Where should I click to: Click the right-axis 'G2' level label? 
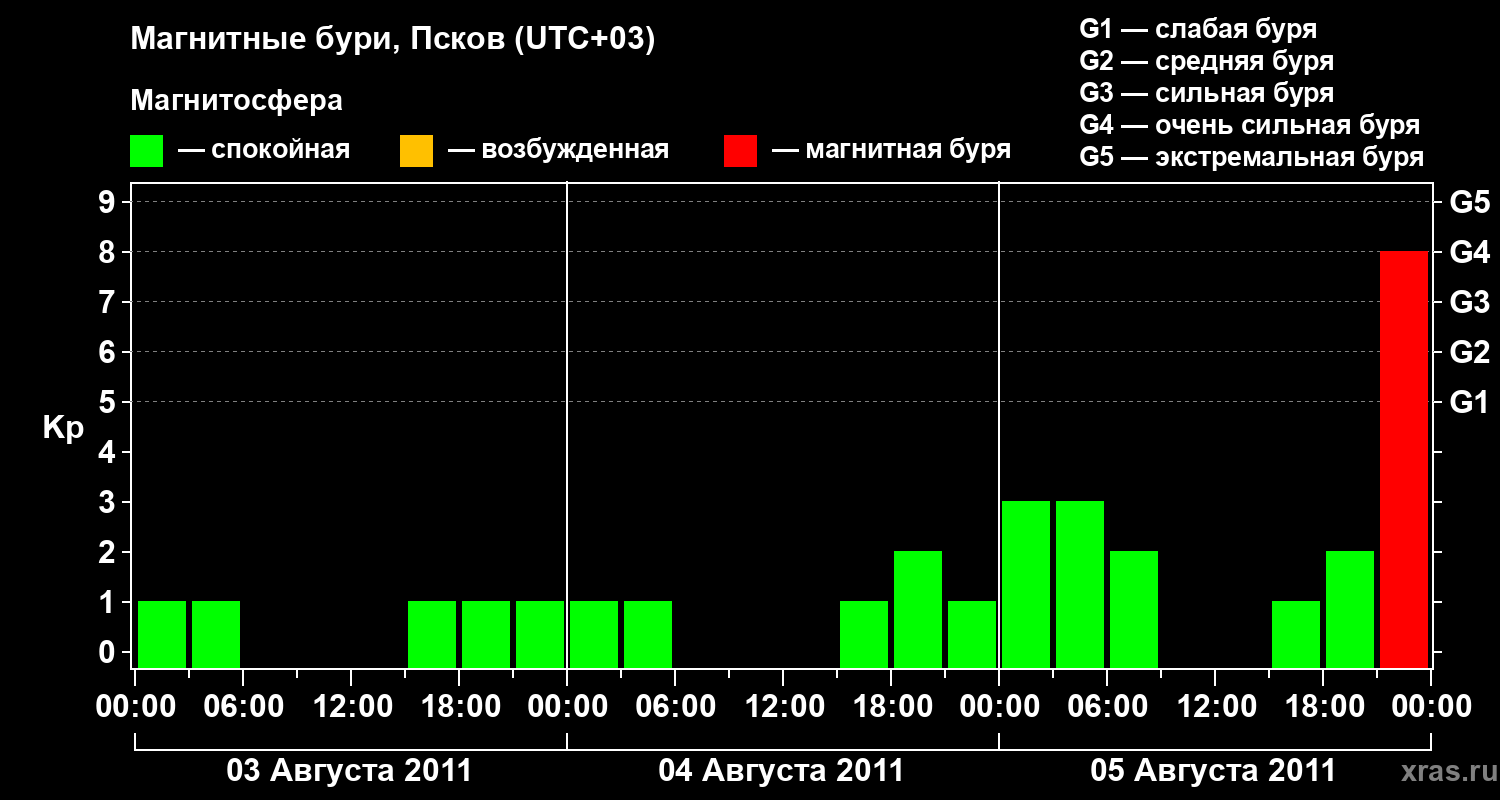coord(1469,353)
